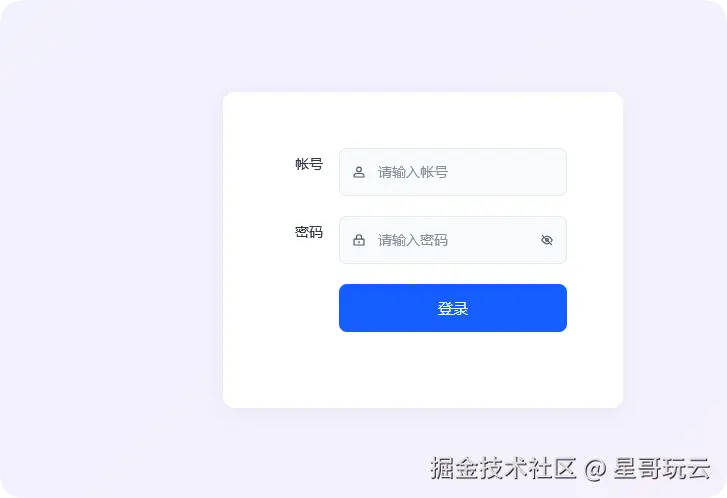Screen dimensions: 727x498
Task: Select the 帐号 field label
Action: 309,164
